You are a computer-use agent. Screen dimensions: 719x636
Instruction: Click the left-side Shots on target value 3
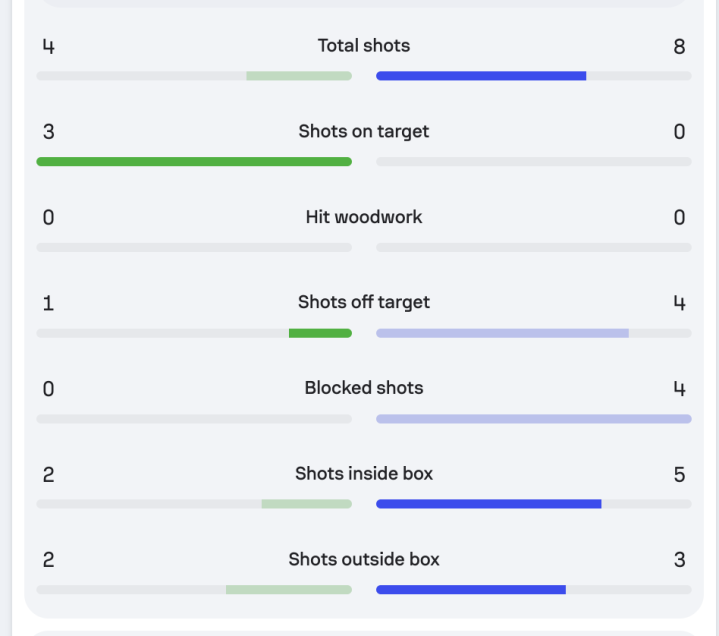[x=48, y=132]
